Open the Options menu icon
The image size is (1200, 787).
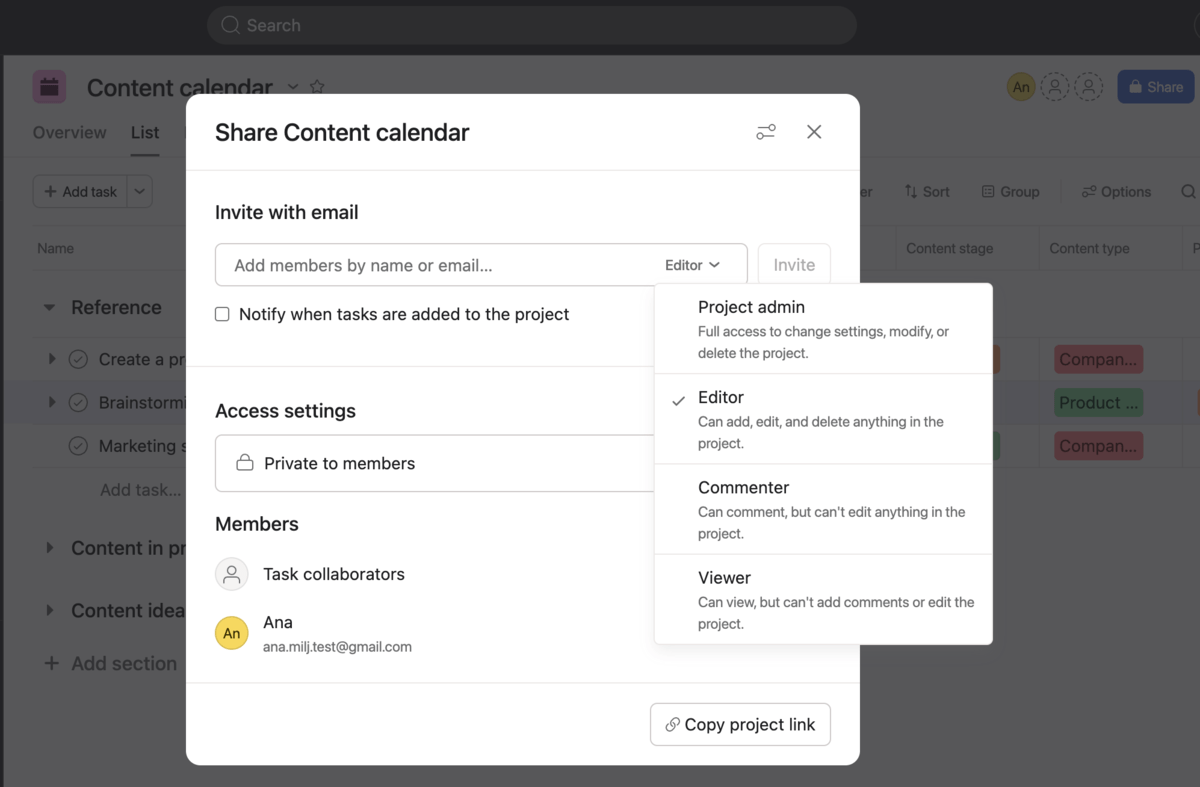click(x=1089, y=191)
